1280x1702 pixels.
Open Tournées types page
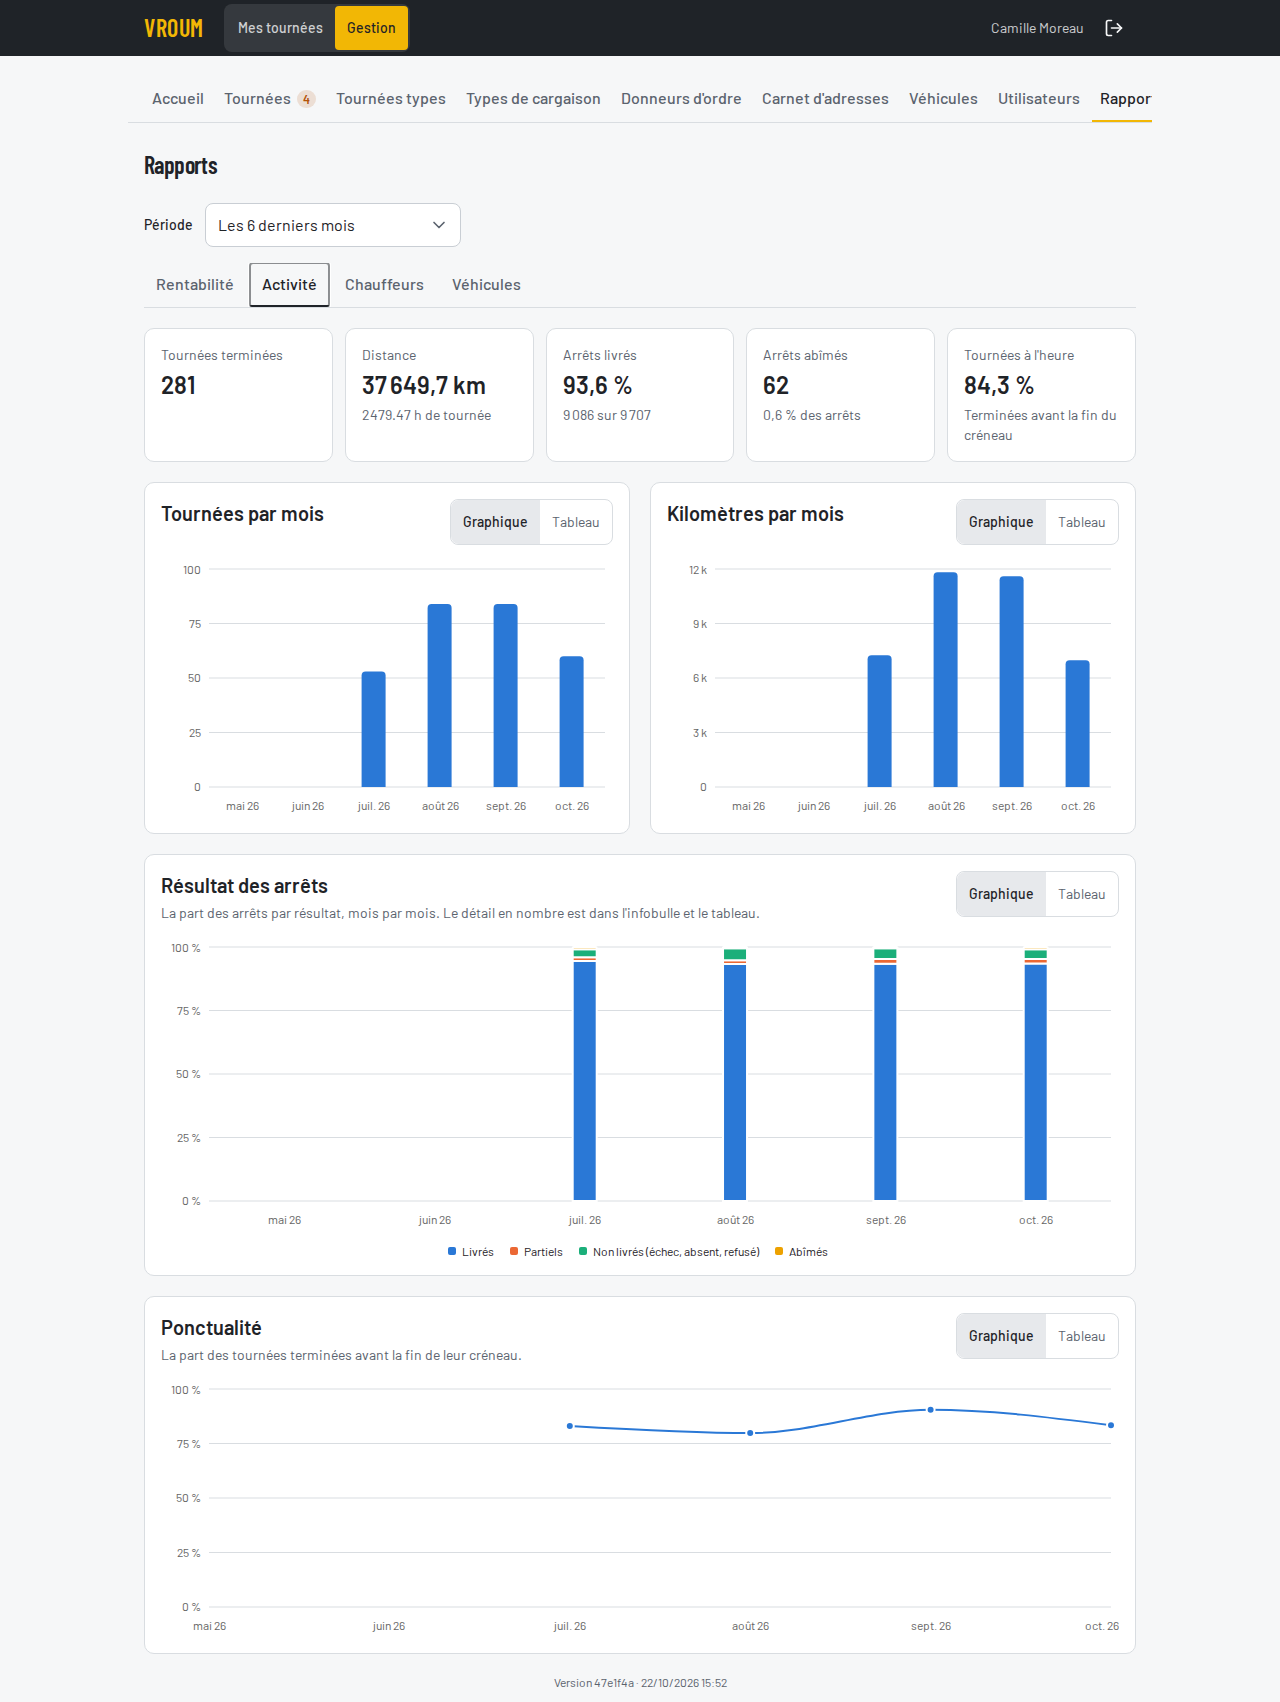[391, 99]
